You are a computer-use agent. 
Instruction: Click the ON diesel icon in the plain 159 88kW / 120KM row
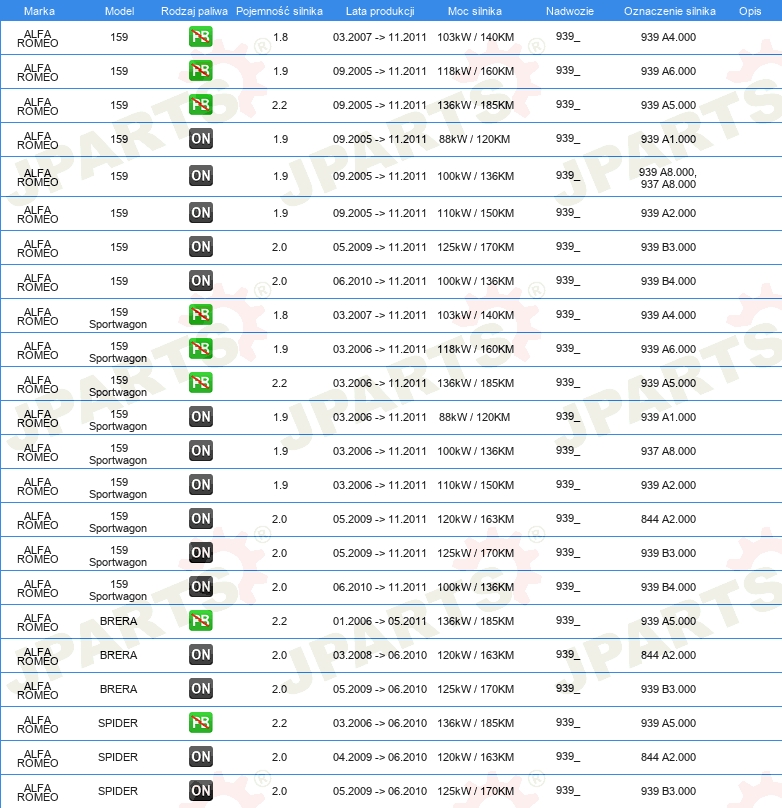pos(201,139)
